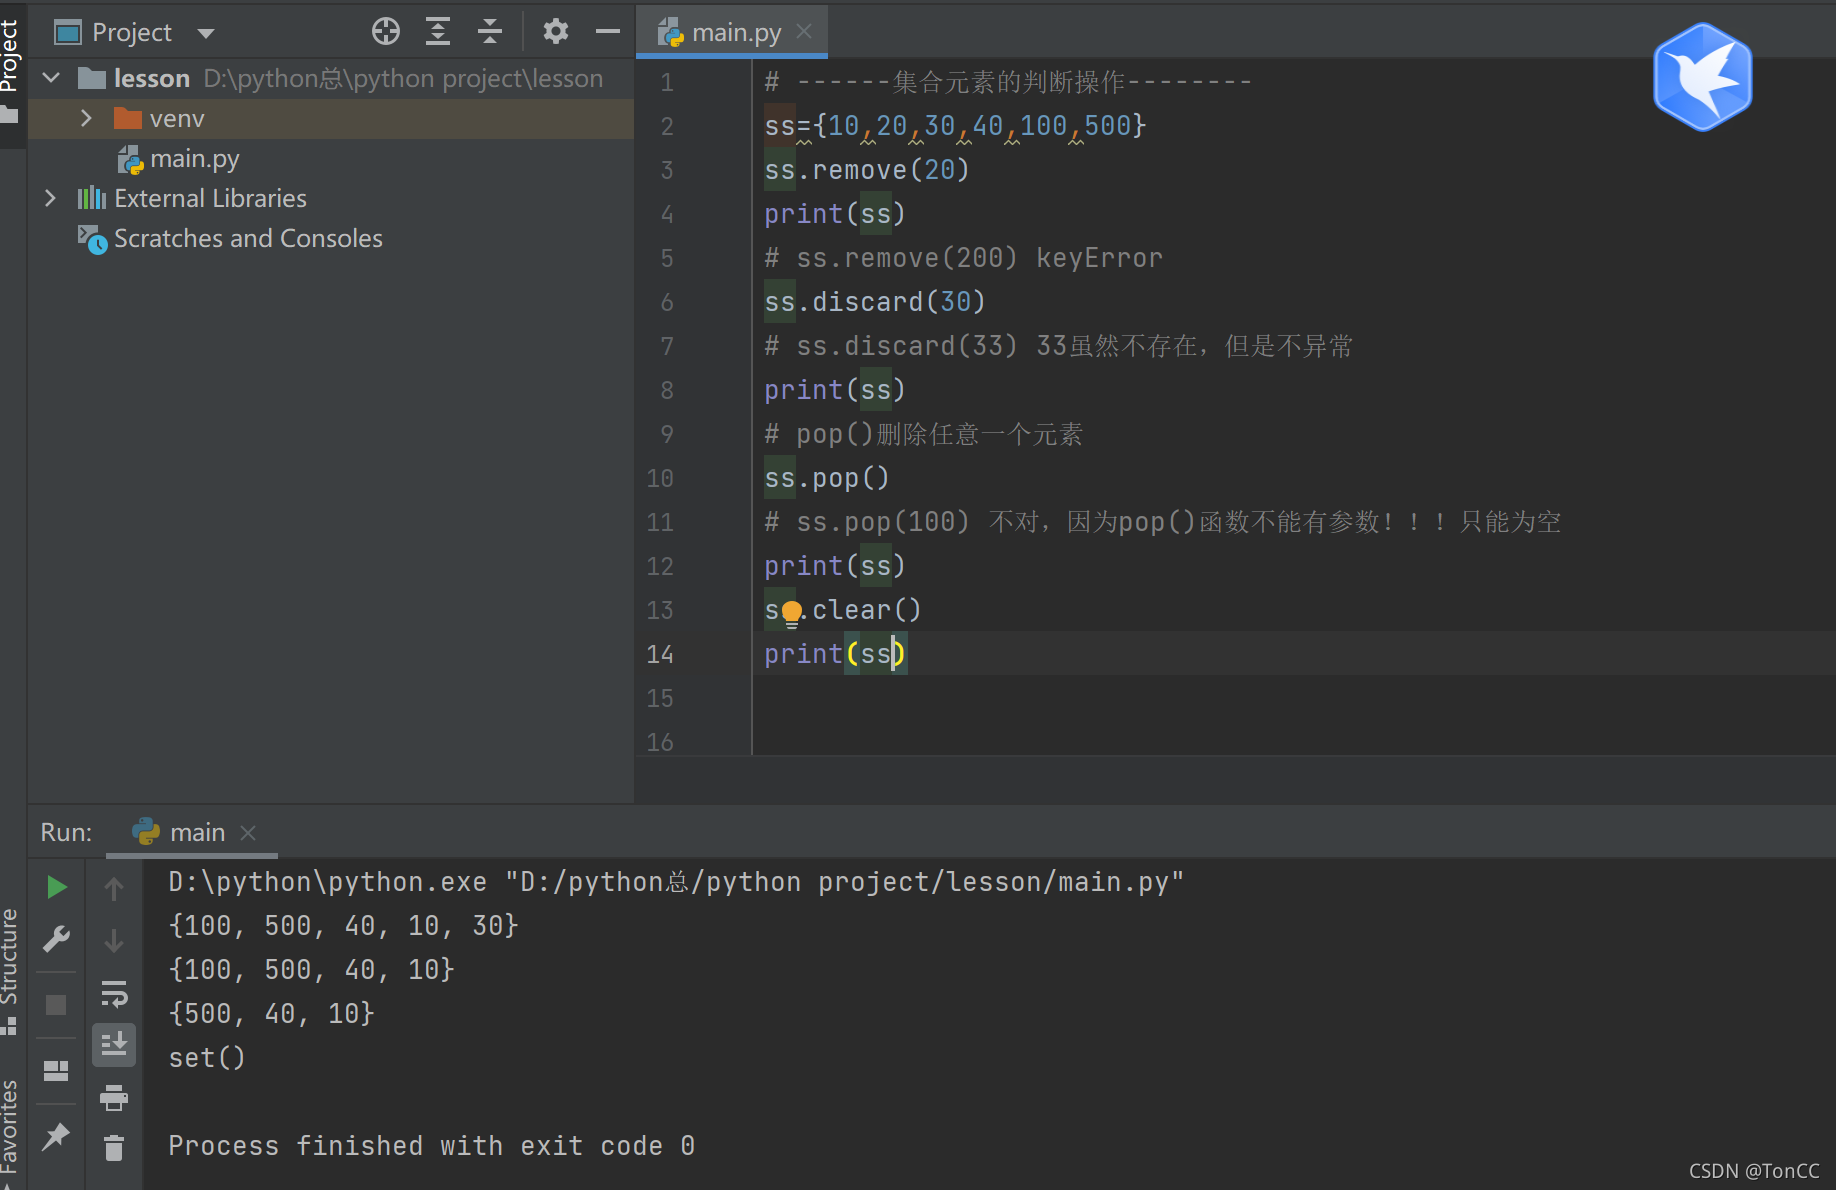Click .clear() call on line 13

(861, 610)
